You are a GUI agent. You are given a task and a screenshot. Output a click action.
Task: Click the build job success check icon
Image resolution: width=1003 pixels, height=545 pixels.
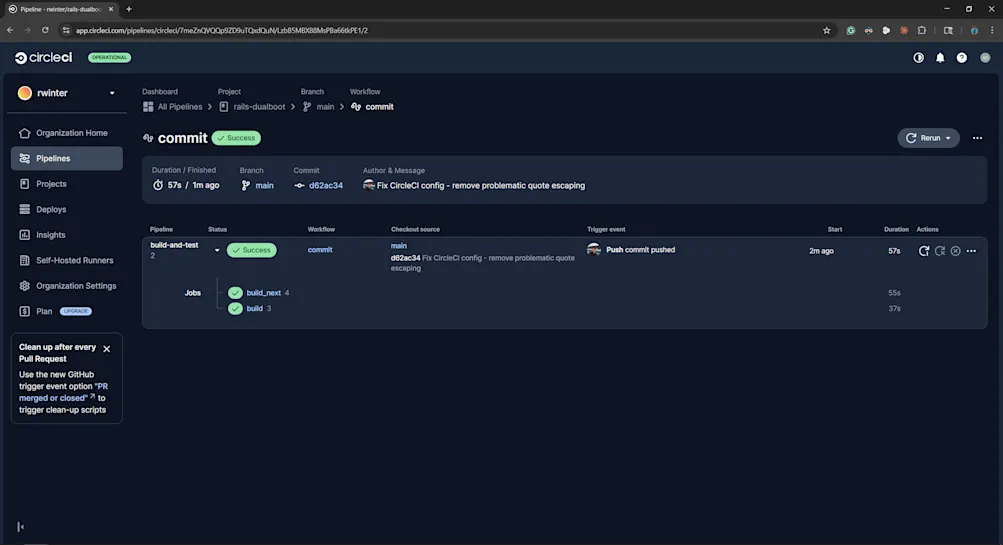(x=235, y=308)
